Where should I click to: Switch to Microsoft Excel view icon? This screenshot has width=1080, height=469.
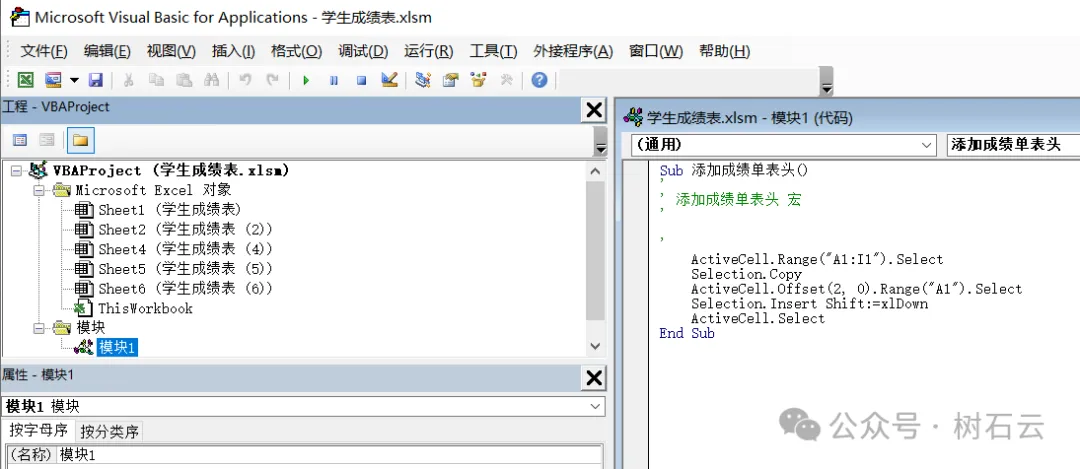(25, 80)
